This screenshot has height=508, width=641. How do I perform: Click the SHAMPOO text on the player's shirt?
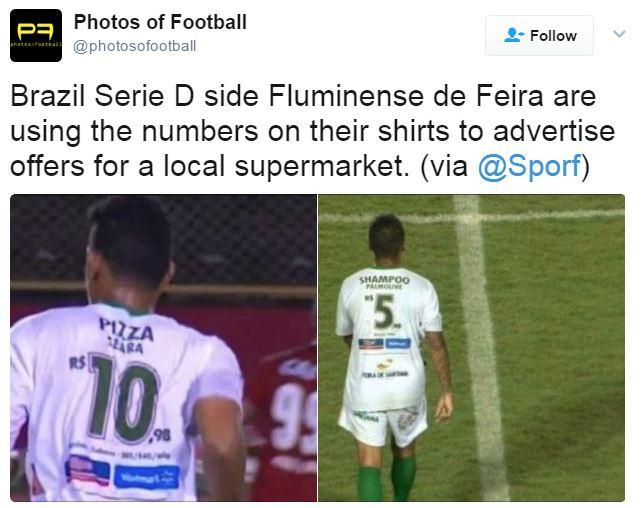pyautogui.click(x=384, y=280)
